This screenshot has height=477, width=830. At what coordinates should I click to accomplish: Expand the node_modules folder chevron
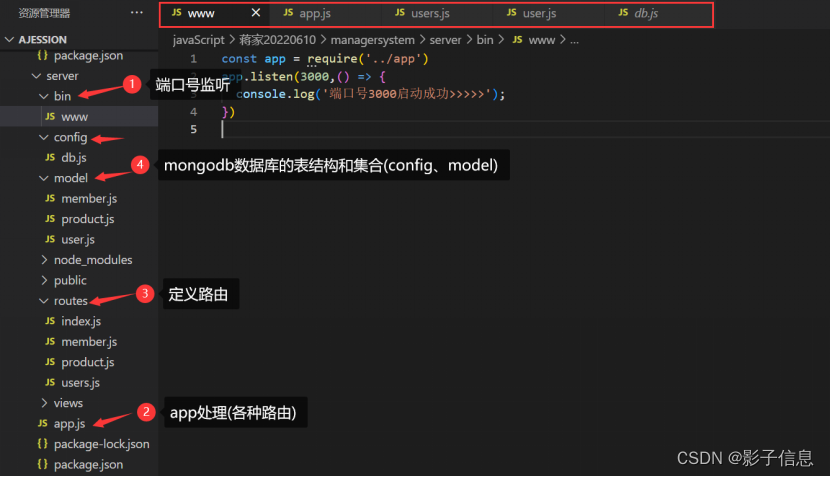tap(44, 260)
